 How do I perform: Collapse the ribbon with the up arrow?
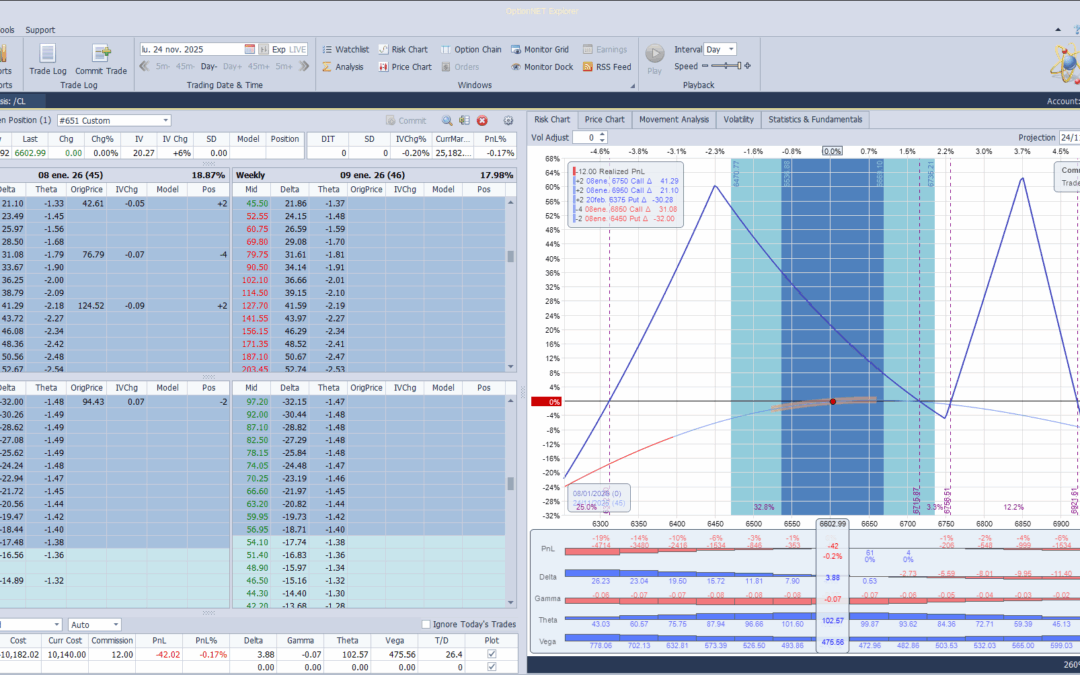pyautogui.click(x=1059, y=30)
